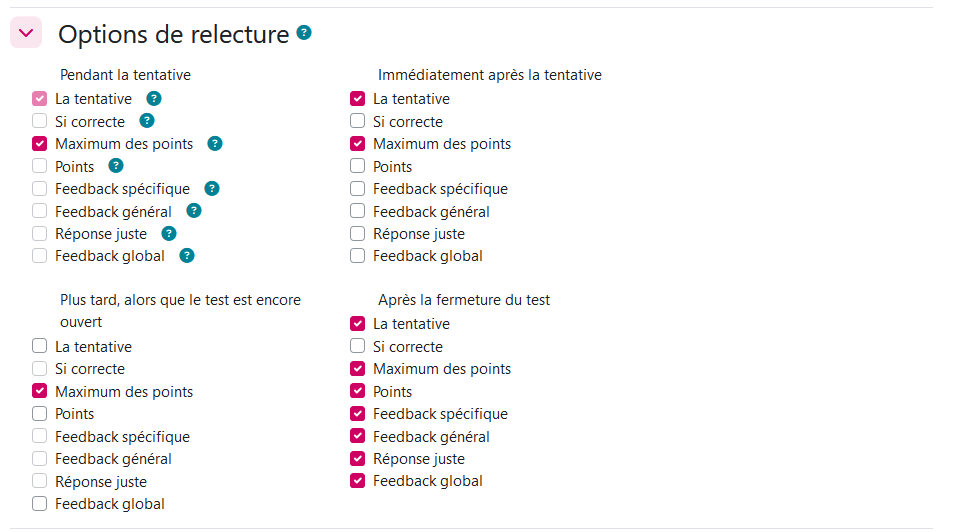Image resolution: width=962 pixels, height=532 pixels.
Task: Disable Maximum des points under Pendant la tentative
Action: point(40,143)
